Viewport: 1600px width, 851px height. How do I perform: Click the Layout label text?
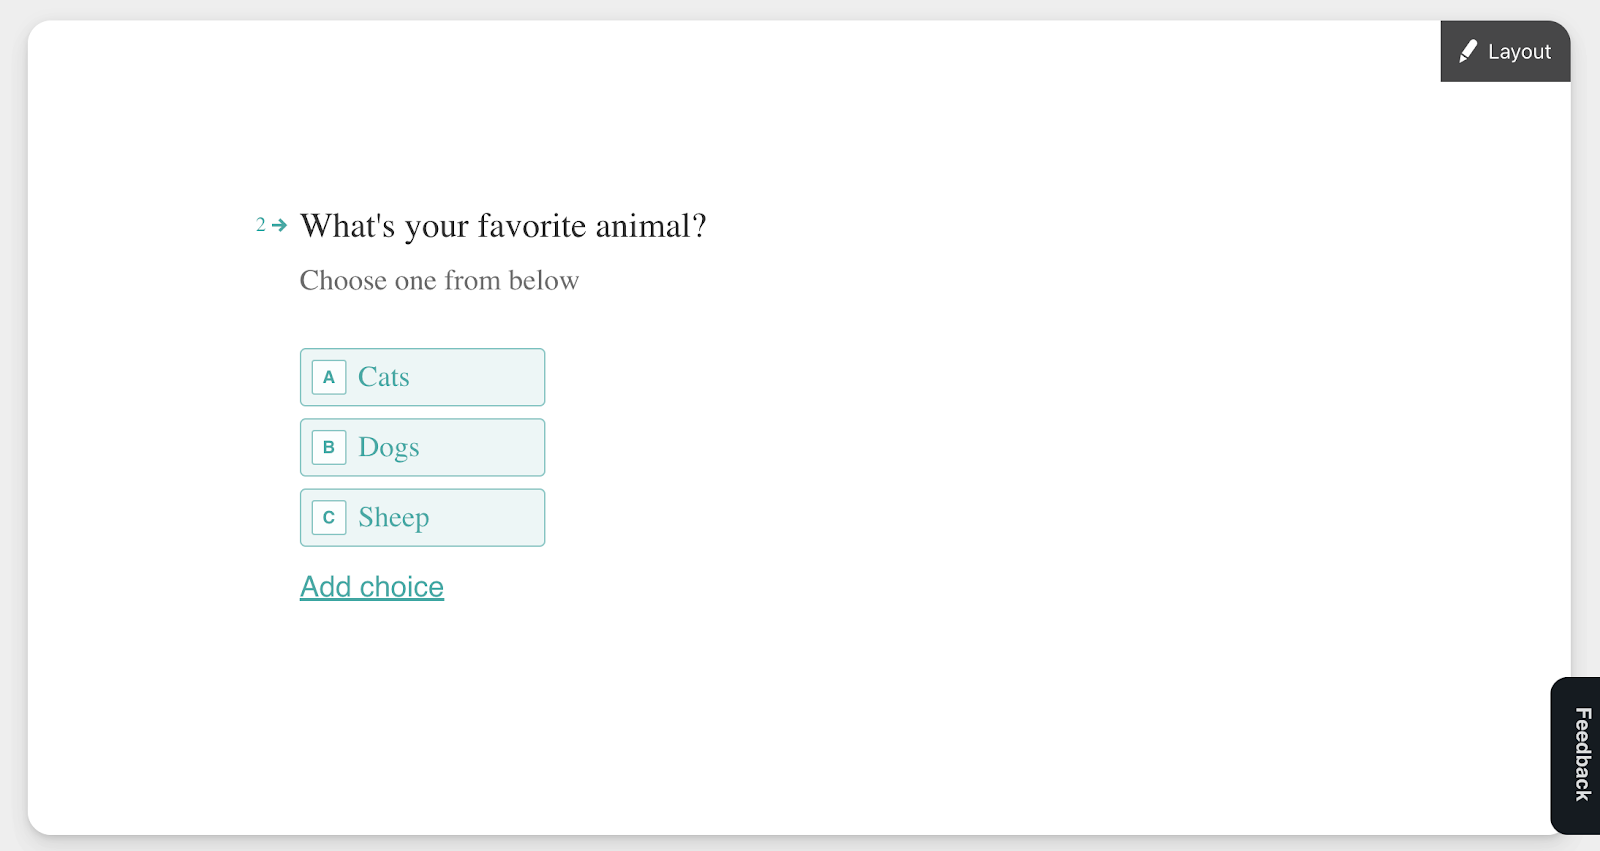(x=1519, y=52)
